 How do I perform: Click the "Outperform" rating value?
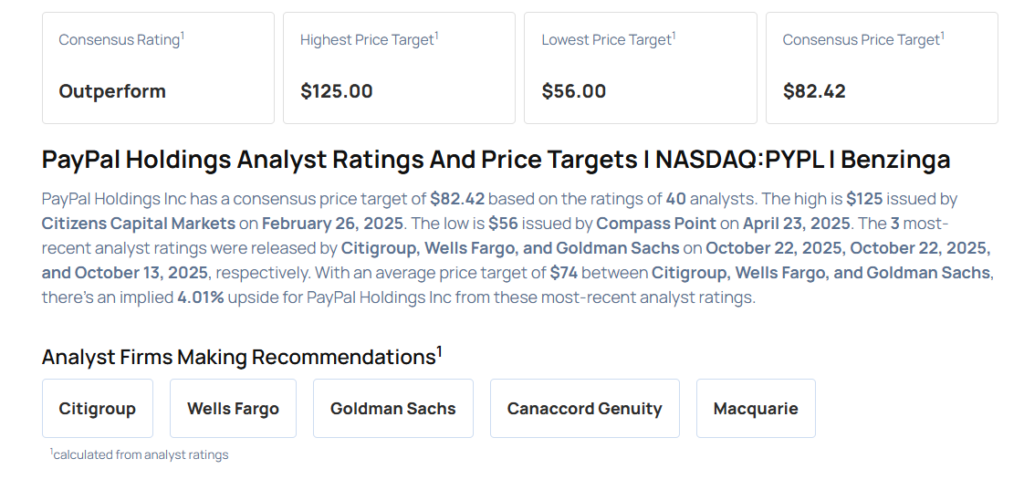[x=112, y=91]
